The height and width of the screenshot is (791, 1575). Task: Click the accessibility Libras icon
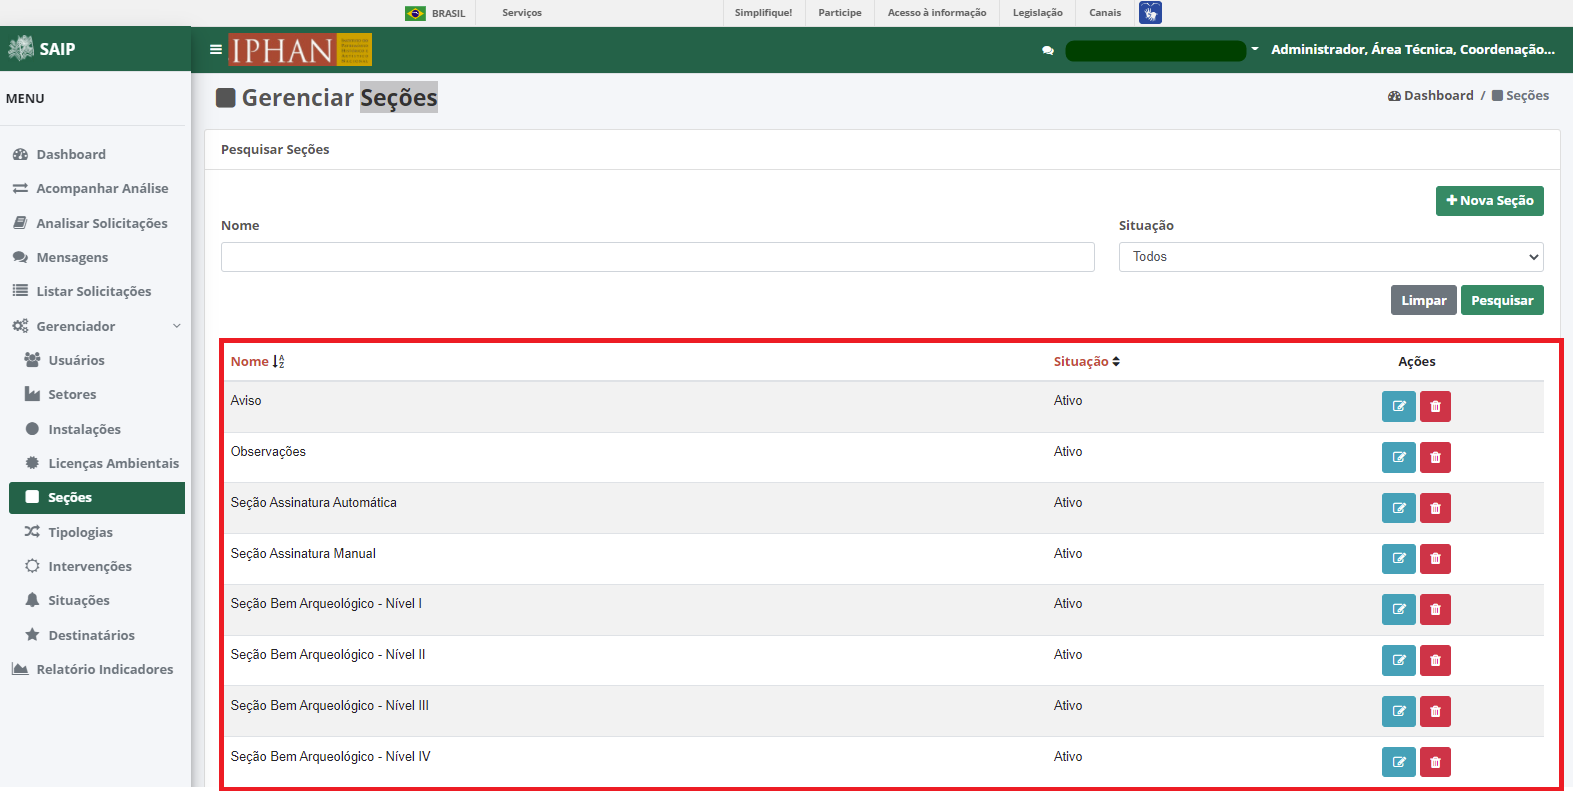point(1150,13)
